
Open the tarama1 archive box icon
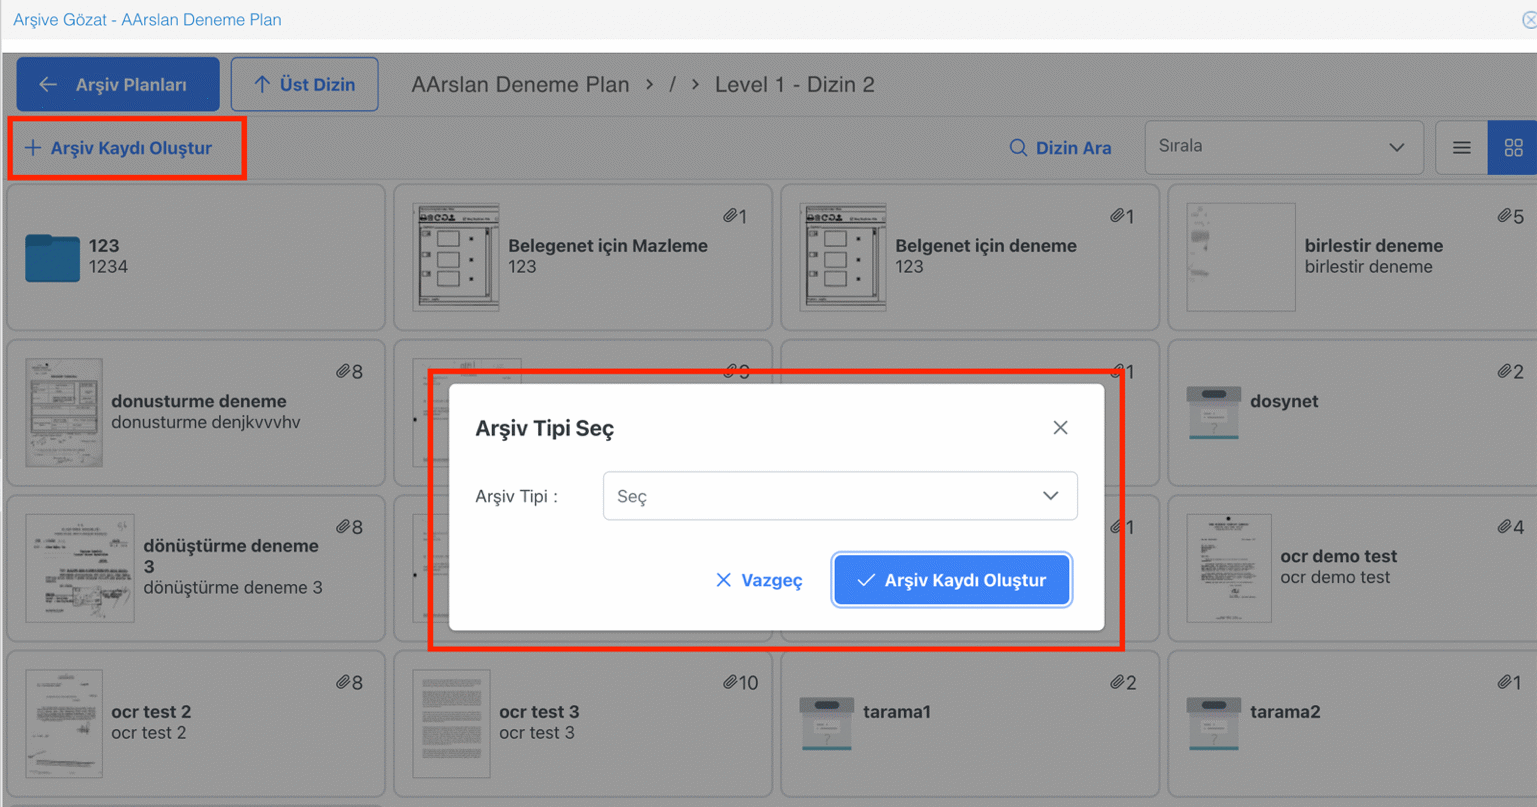(826, 722)
